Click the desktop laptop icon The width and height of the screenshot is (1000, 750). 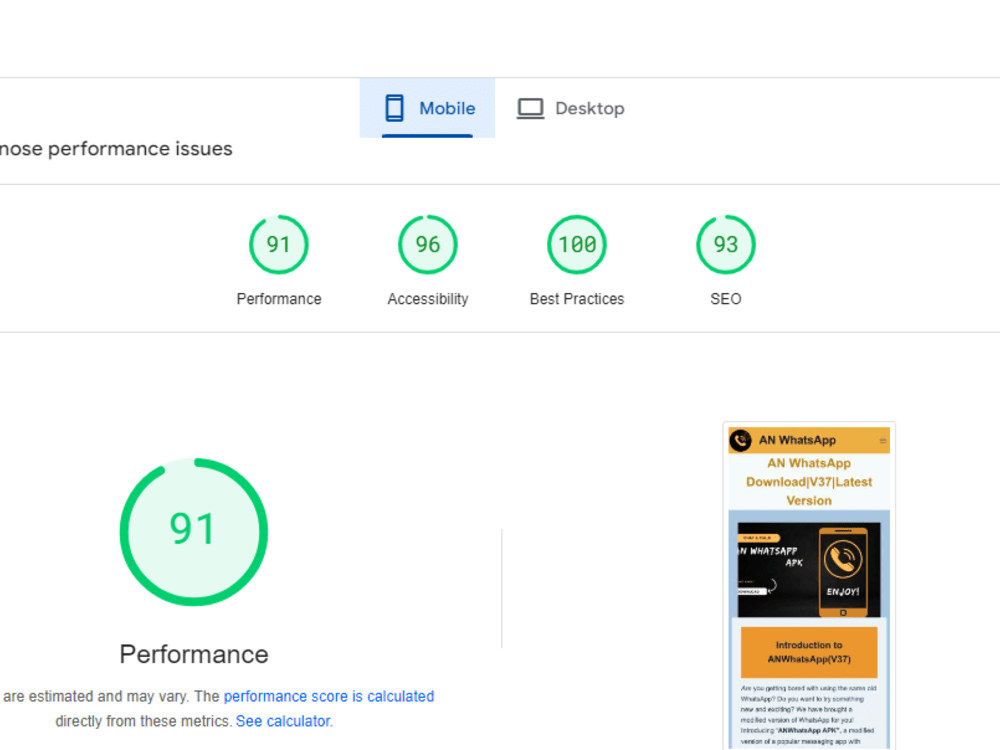point(530,108)
